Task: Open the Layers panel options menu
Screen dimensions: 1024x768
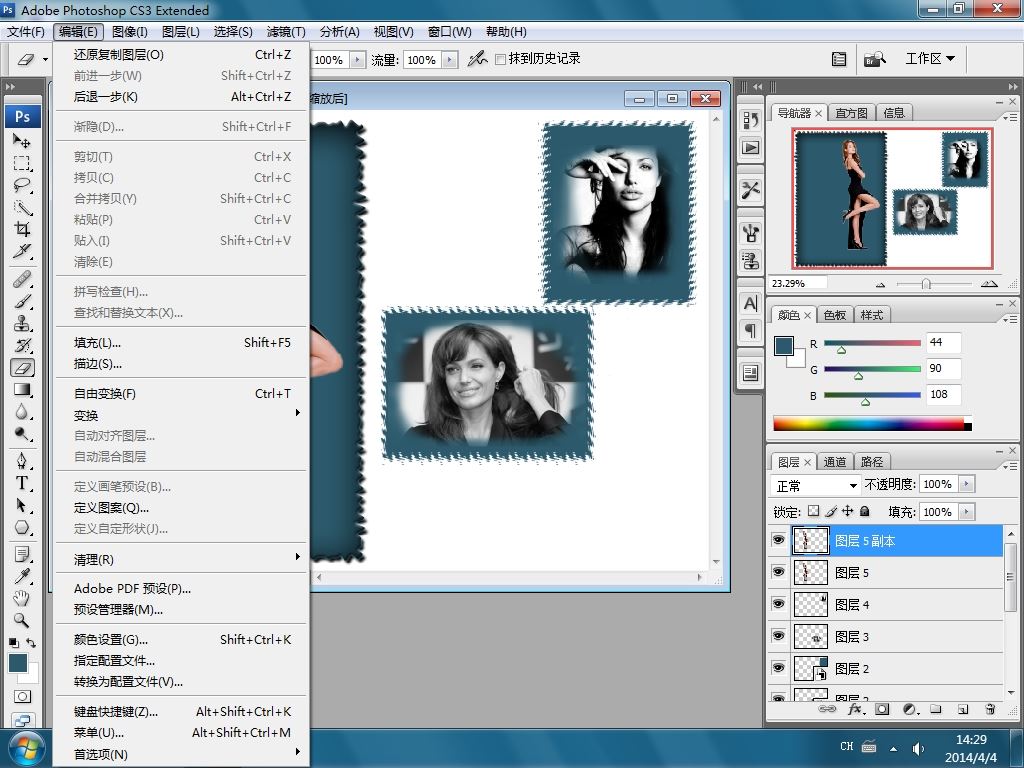Action: coord(1010,466)
